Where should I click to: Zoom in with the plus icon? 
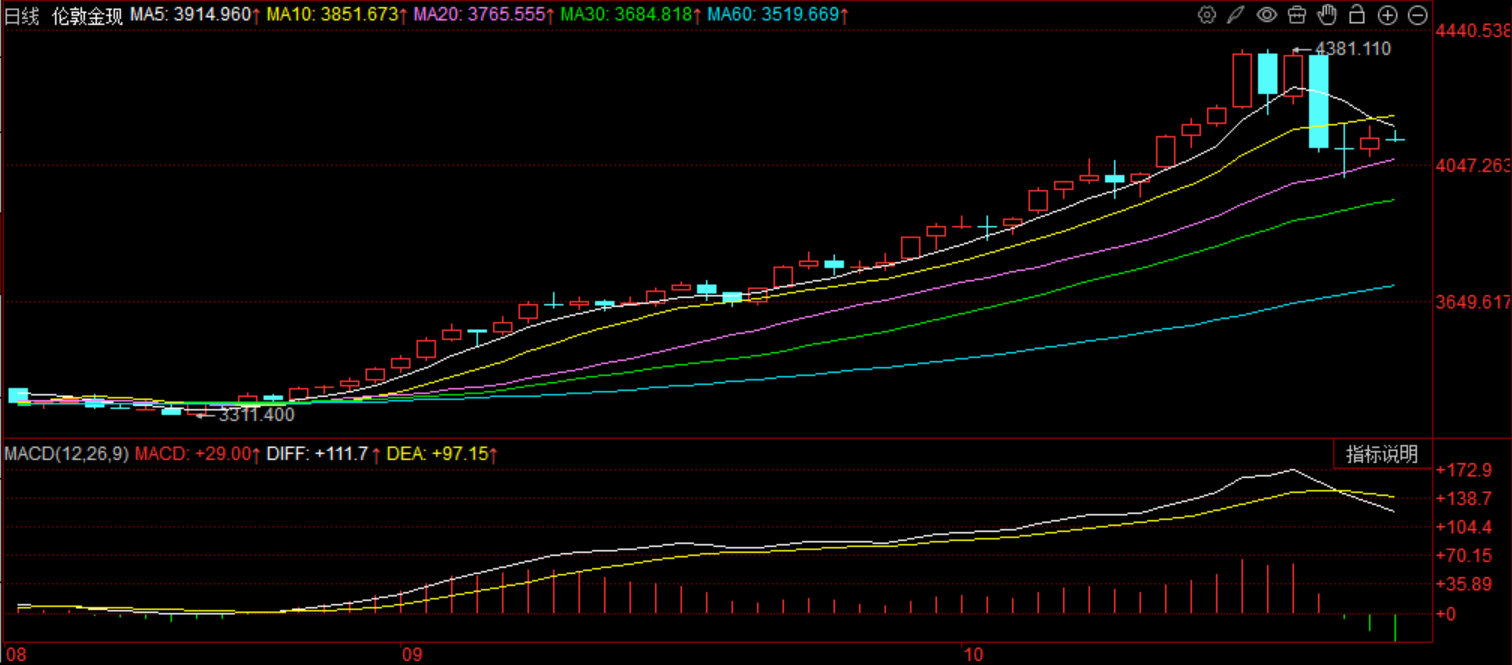(1387, 15)
